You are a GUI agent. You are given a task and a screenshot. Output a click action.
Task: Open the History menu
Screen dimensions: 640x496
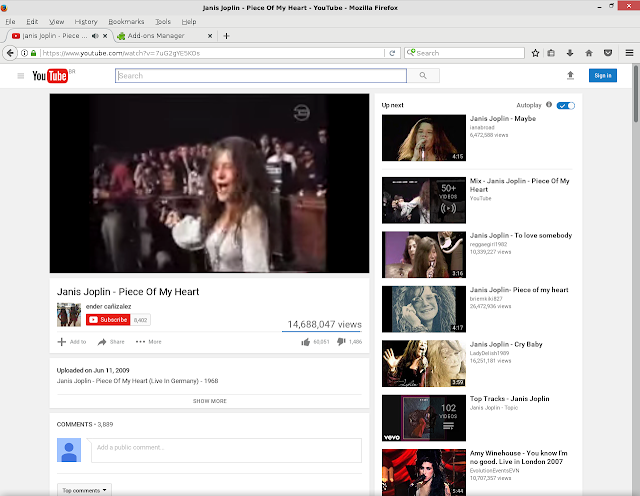[86, 22]
